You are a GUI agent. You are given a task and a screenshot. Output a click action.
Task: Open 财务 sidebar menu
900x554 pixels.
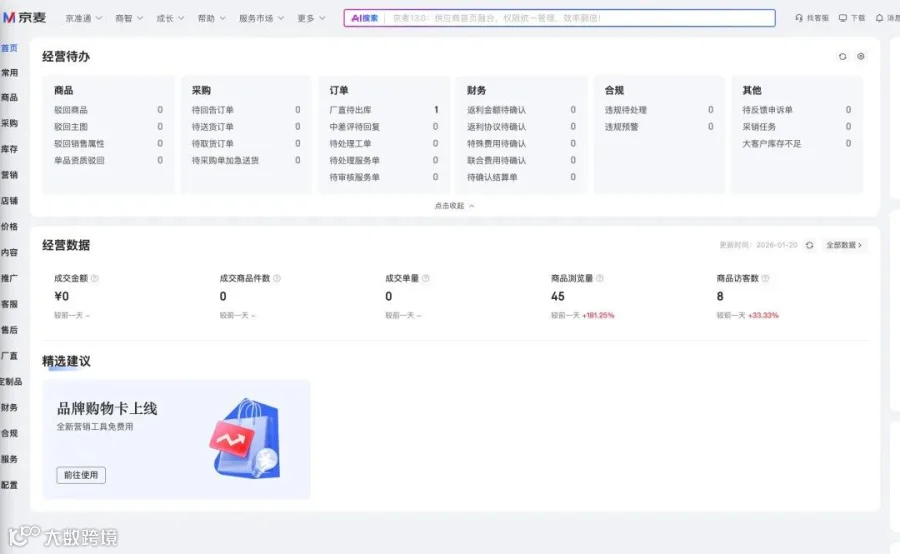pos(9,408)
